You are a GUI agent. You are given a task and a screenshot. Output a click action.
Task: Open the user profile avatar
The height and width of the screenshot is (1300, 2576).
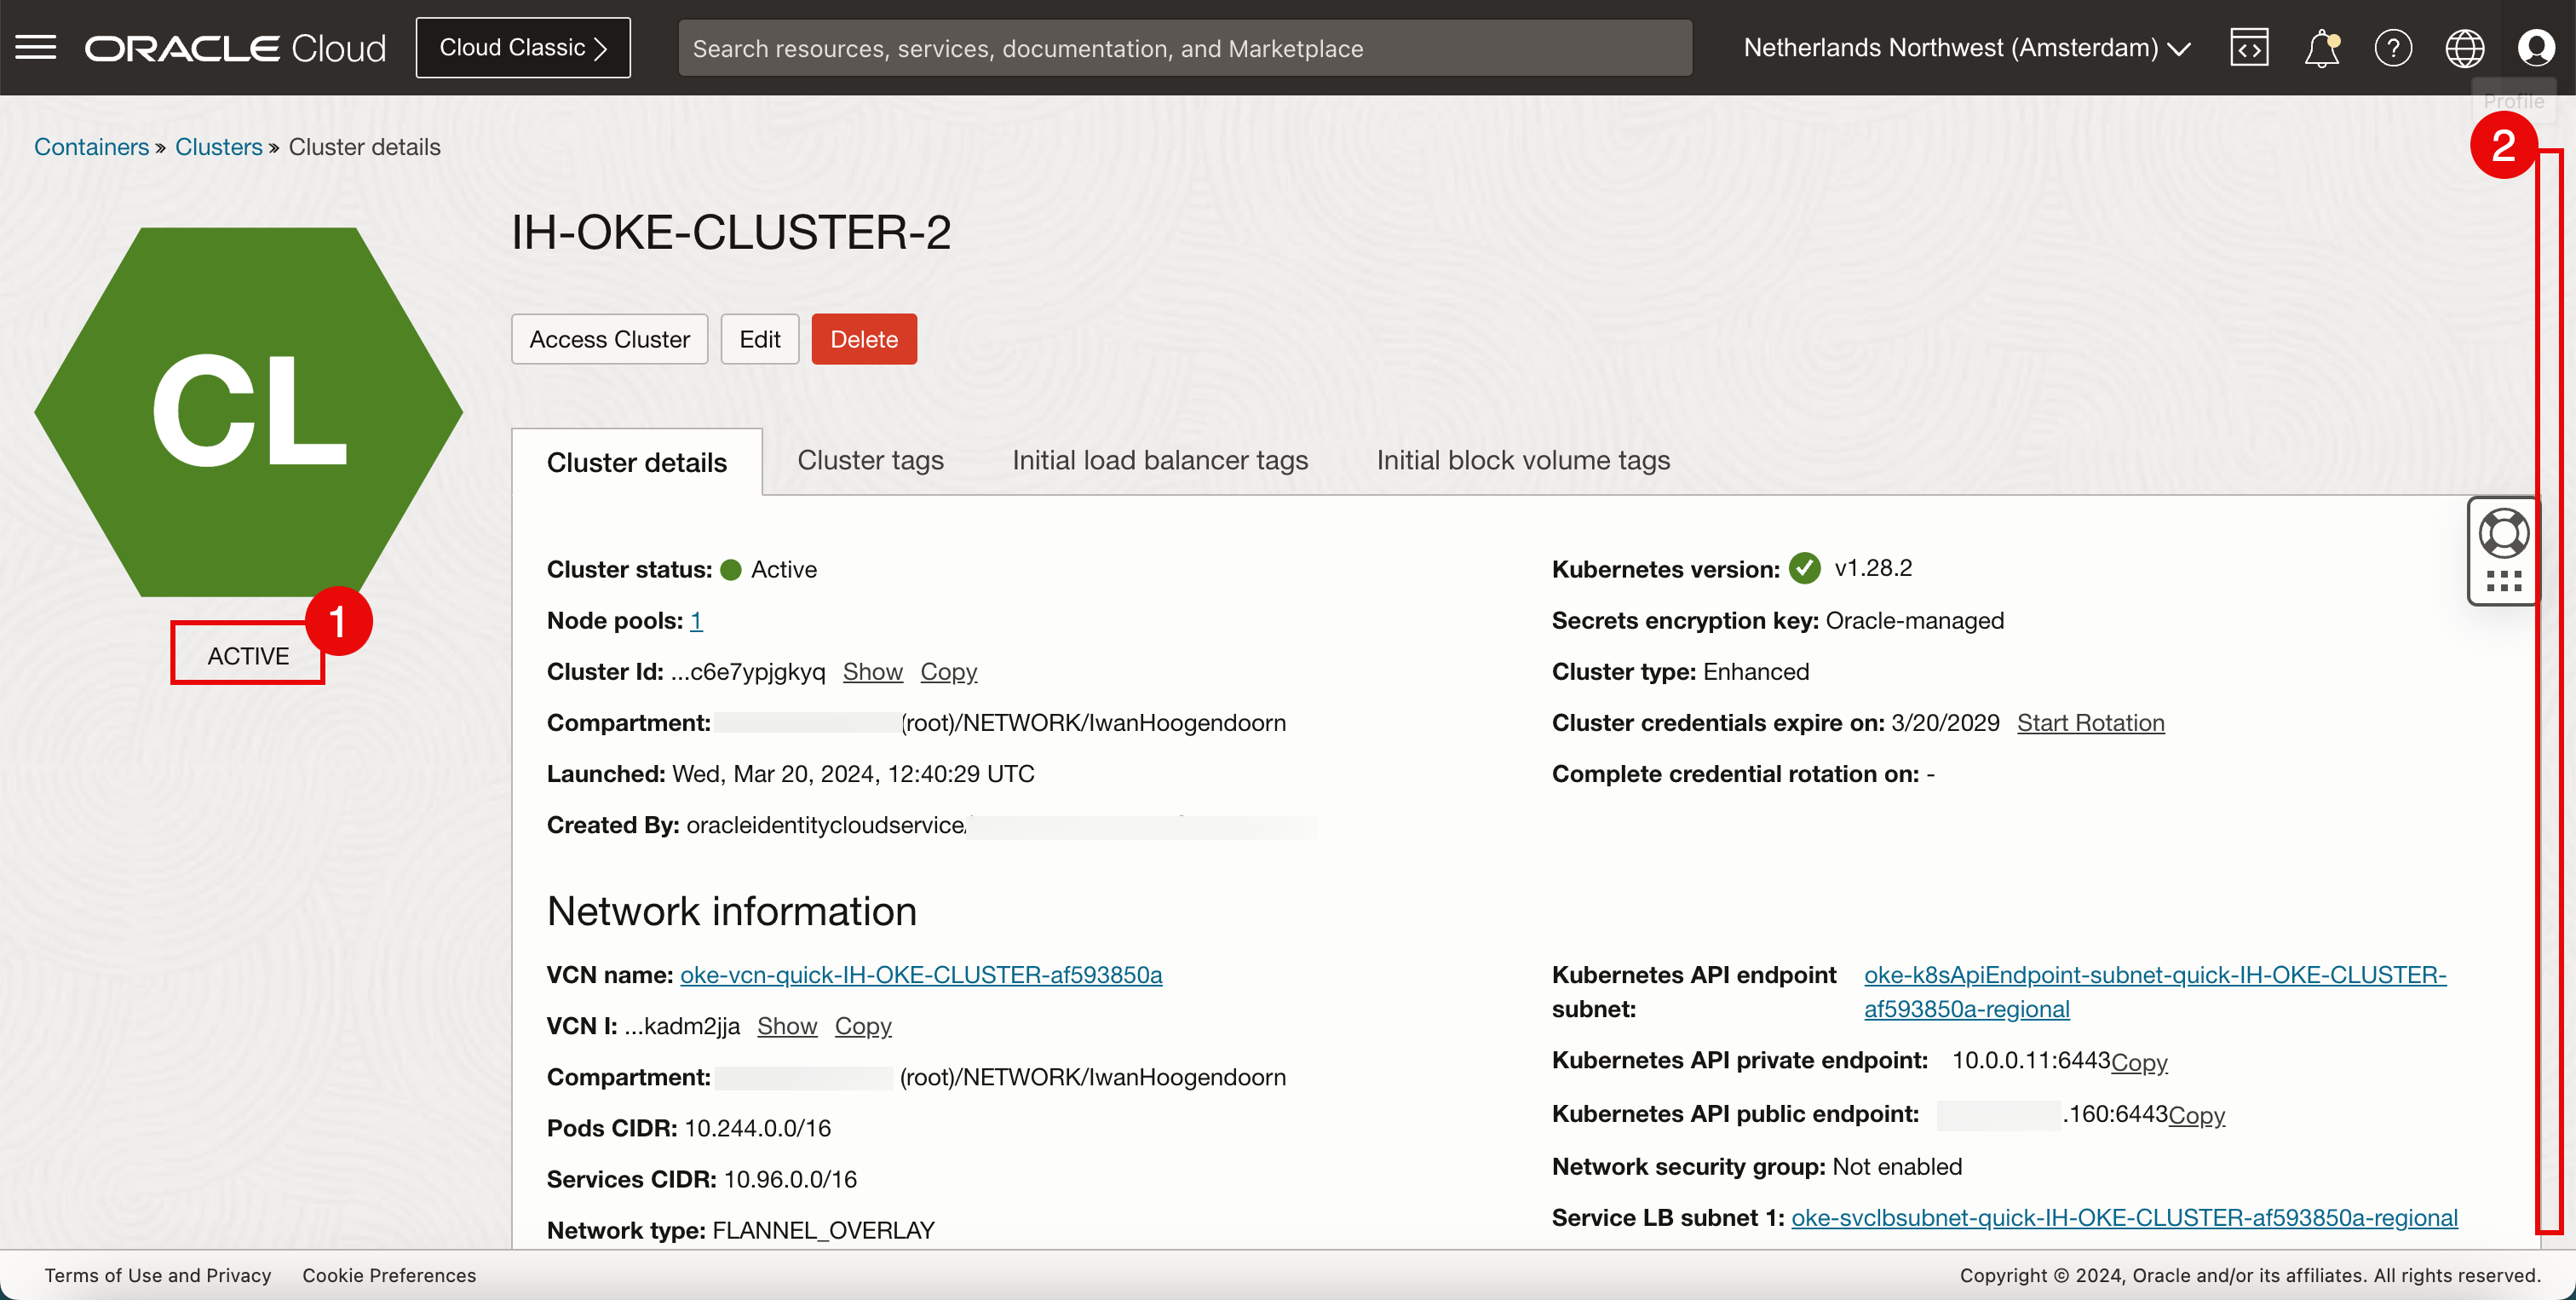click(x=2536, y=47)
